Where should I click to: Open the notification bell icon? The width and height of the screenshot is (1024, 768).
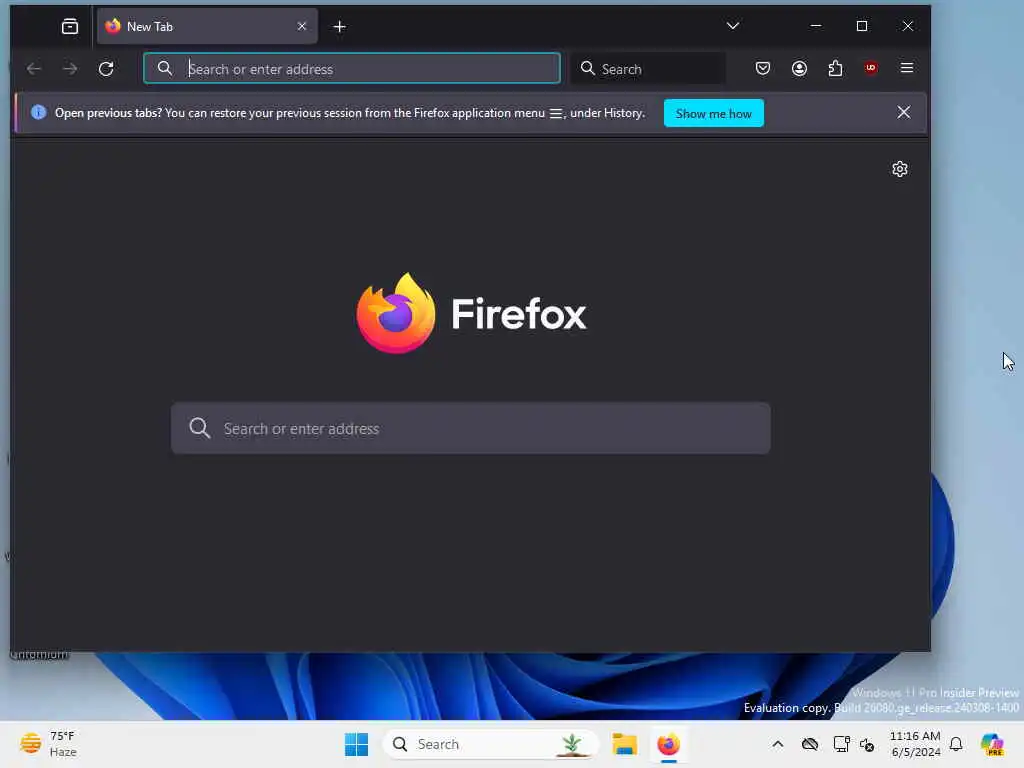(956, 744)
